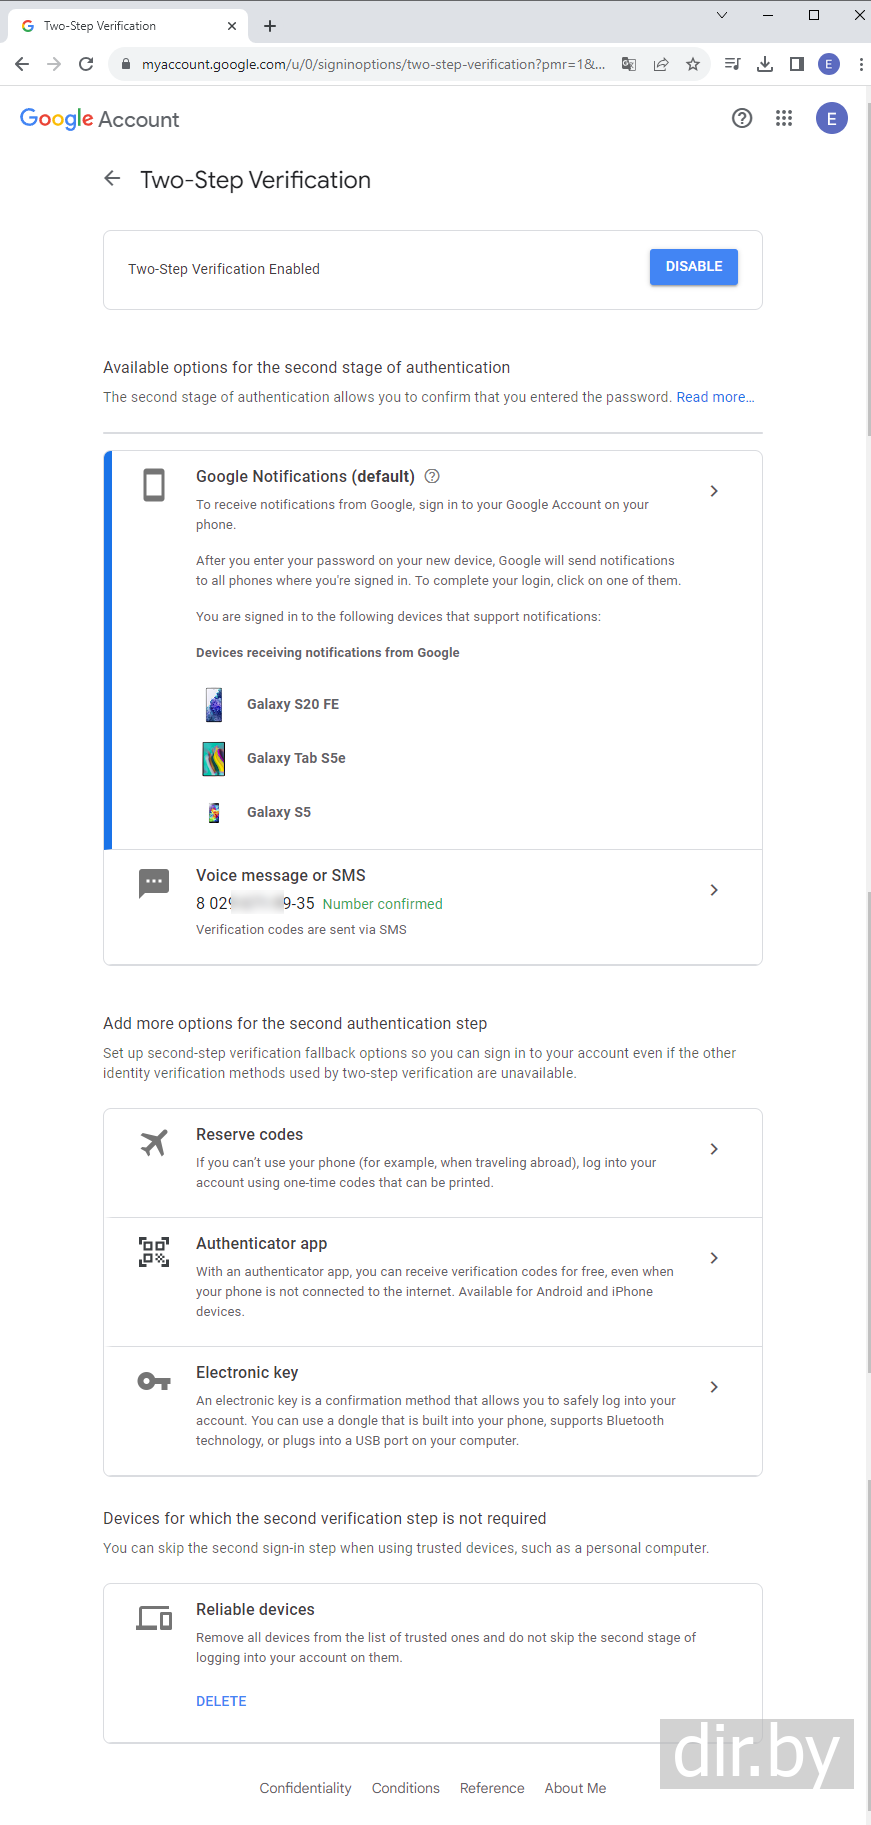Open the Reserve codes option chevron
Viewport: 871px width, 1825px height.
[714, 1149]
